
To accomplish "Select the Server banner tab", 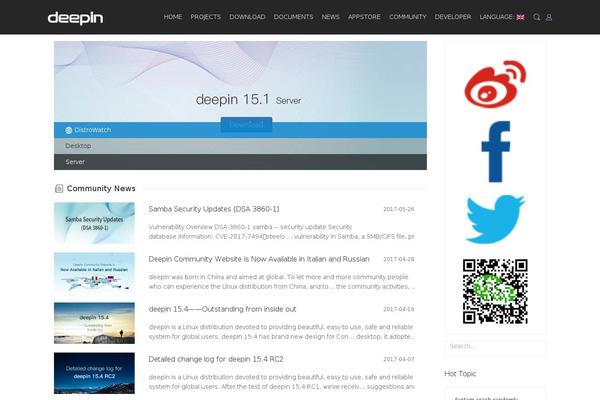I will click(240, 162).
